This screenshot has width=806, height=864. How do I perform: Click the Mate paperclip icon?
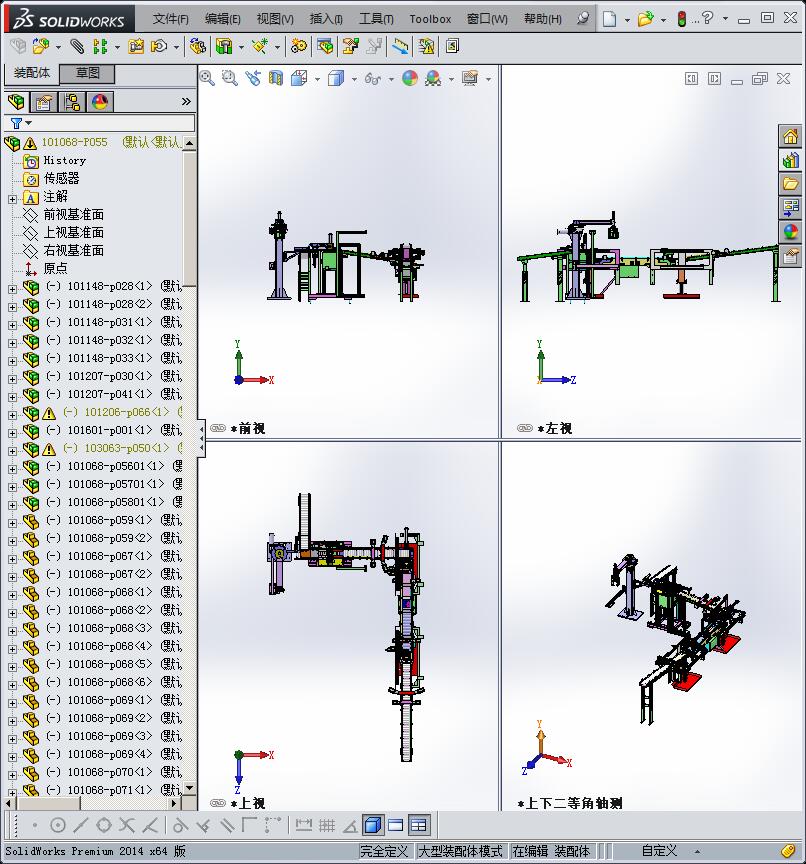77,46
